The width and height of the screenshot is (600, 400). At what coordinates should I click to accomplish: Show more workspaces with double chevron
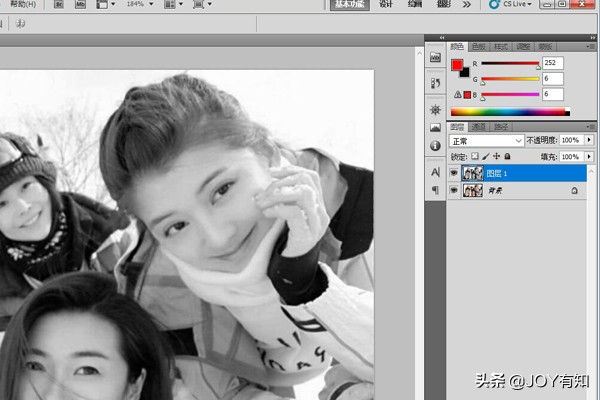click(466, 5)
